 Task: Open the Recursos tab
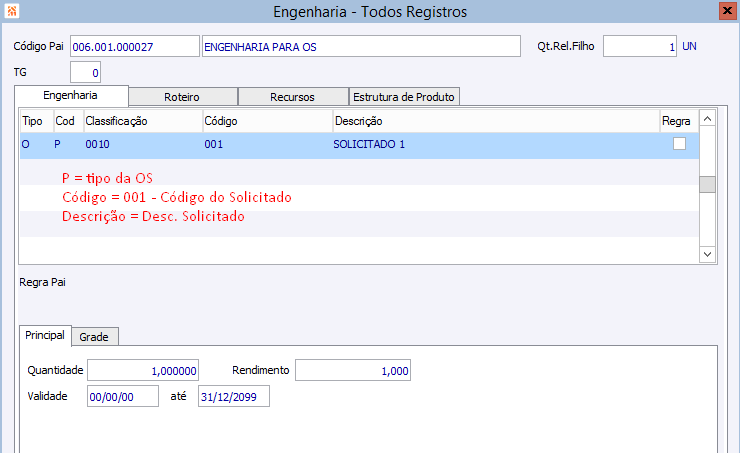click(293, 97)
